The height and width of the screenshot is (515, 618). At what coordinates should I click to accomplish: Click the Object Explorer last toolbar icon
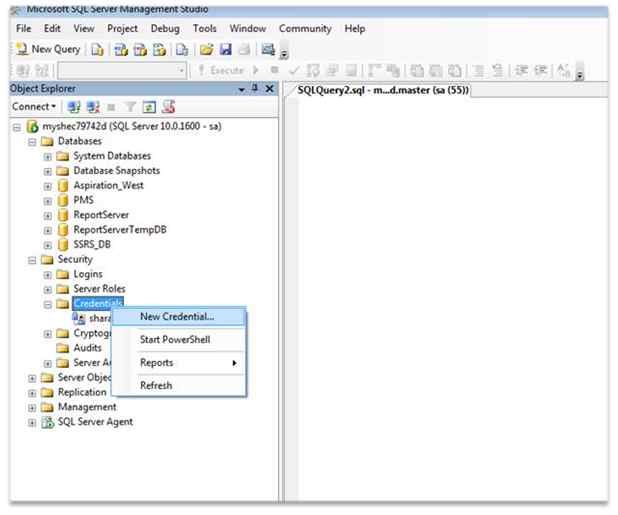click(168, 107)
